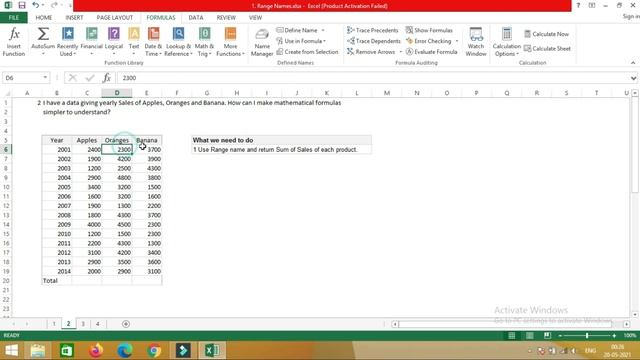Switch to Page Layout view

(x=529, y=336)
